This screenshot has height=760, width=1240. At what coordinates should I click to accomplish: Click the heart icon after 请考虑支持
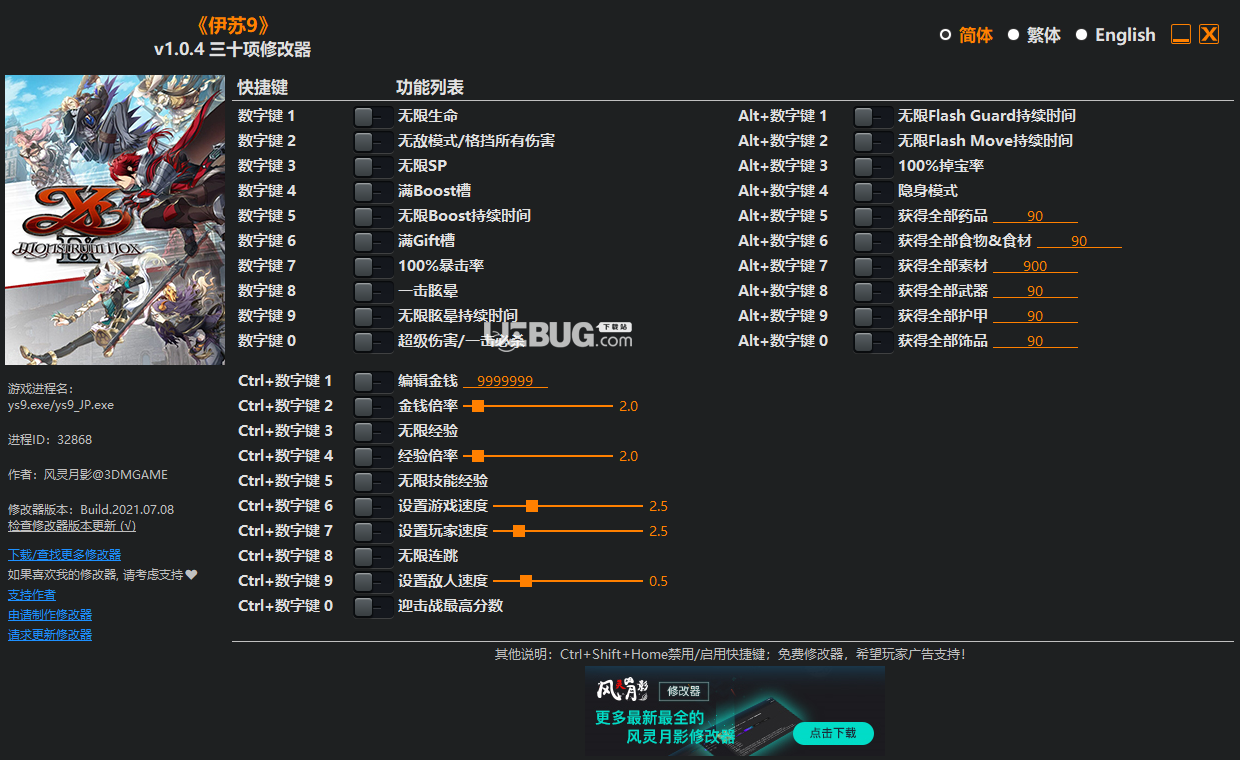(x=192, y=575)
